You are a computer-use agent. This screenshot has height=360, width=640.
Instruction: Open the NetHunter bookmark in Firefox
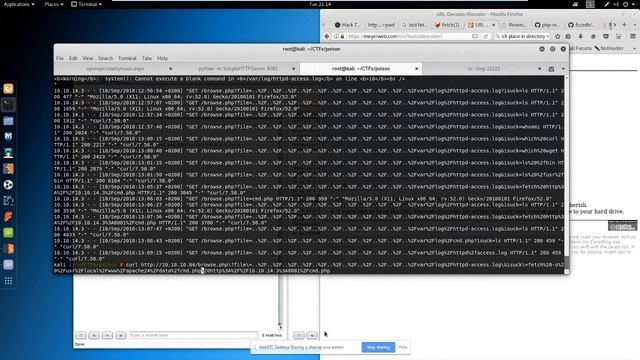tap(609, 48)
